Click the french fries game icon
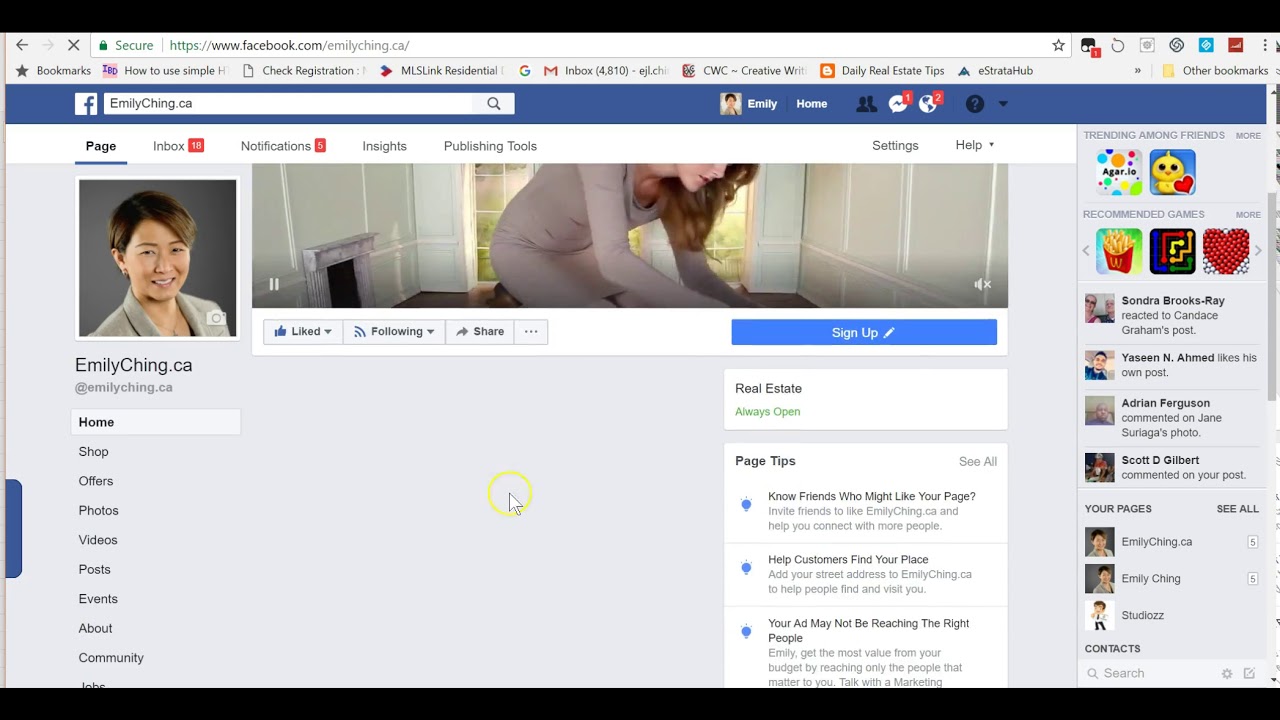The image size is (1280, 720). coord(1119,251)
